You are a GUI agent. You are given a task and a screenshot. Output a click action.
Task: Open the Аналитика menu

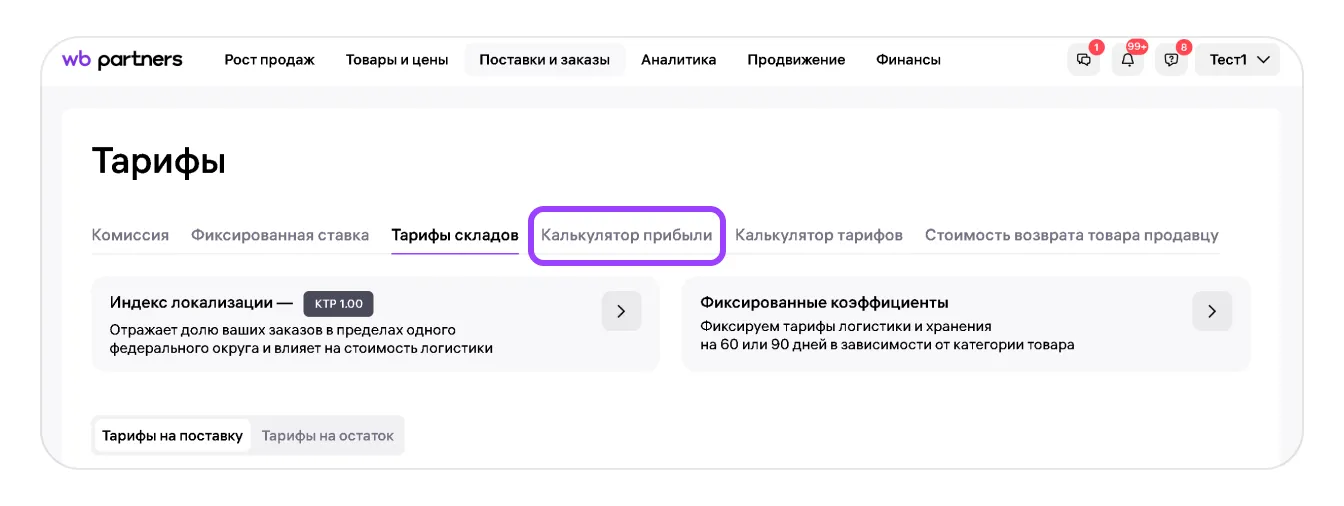(x=678, y=60)
